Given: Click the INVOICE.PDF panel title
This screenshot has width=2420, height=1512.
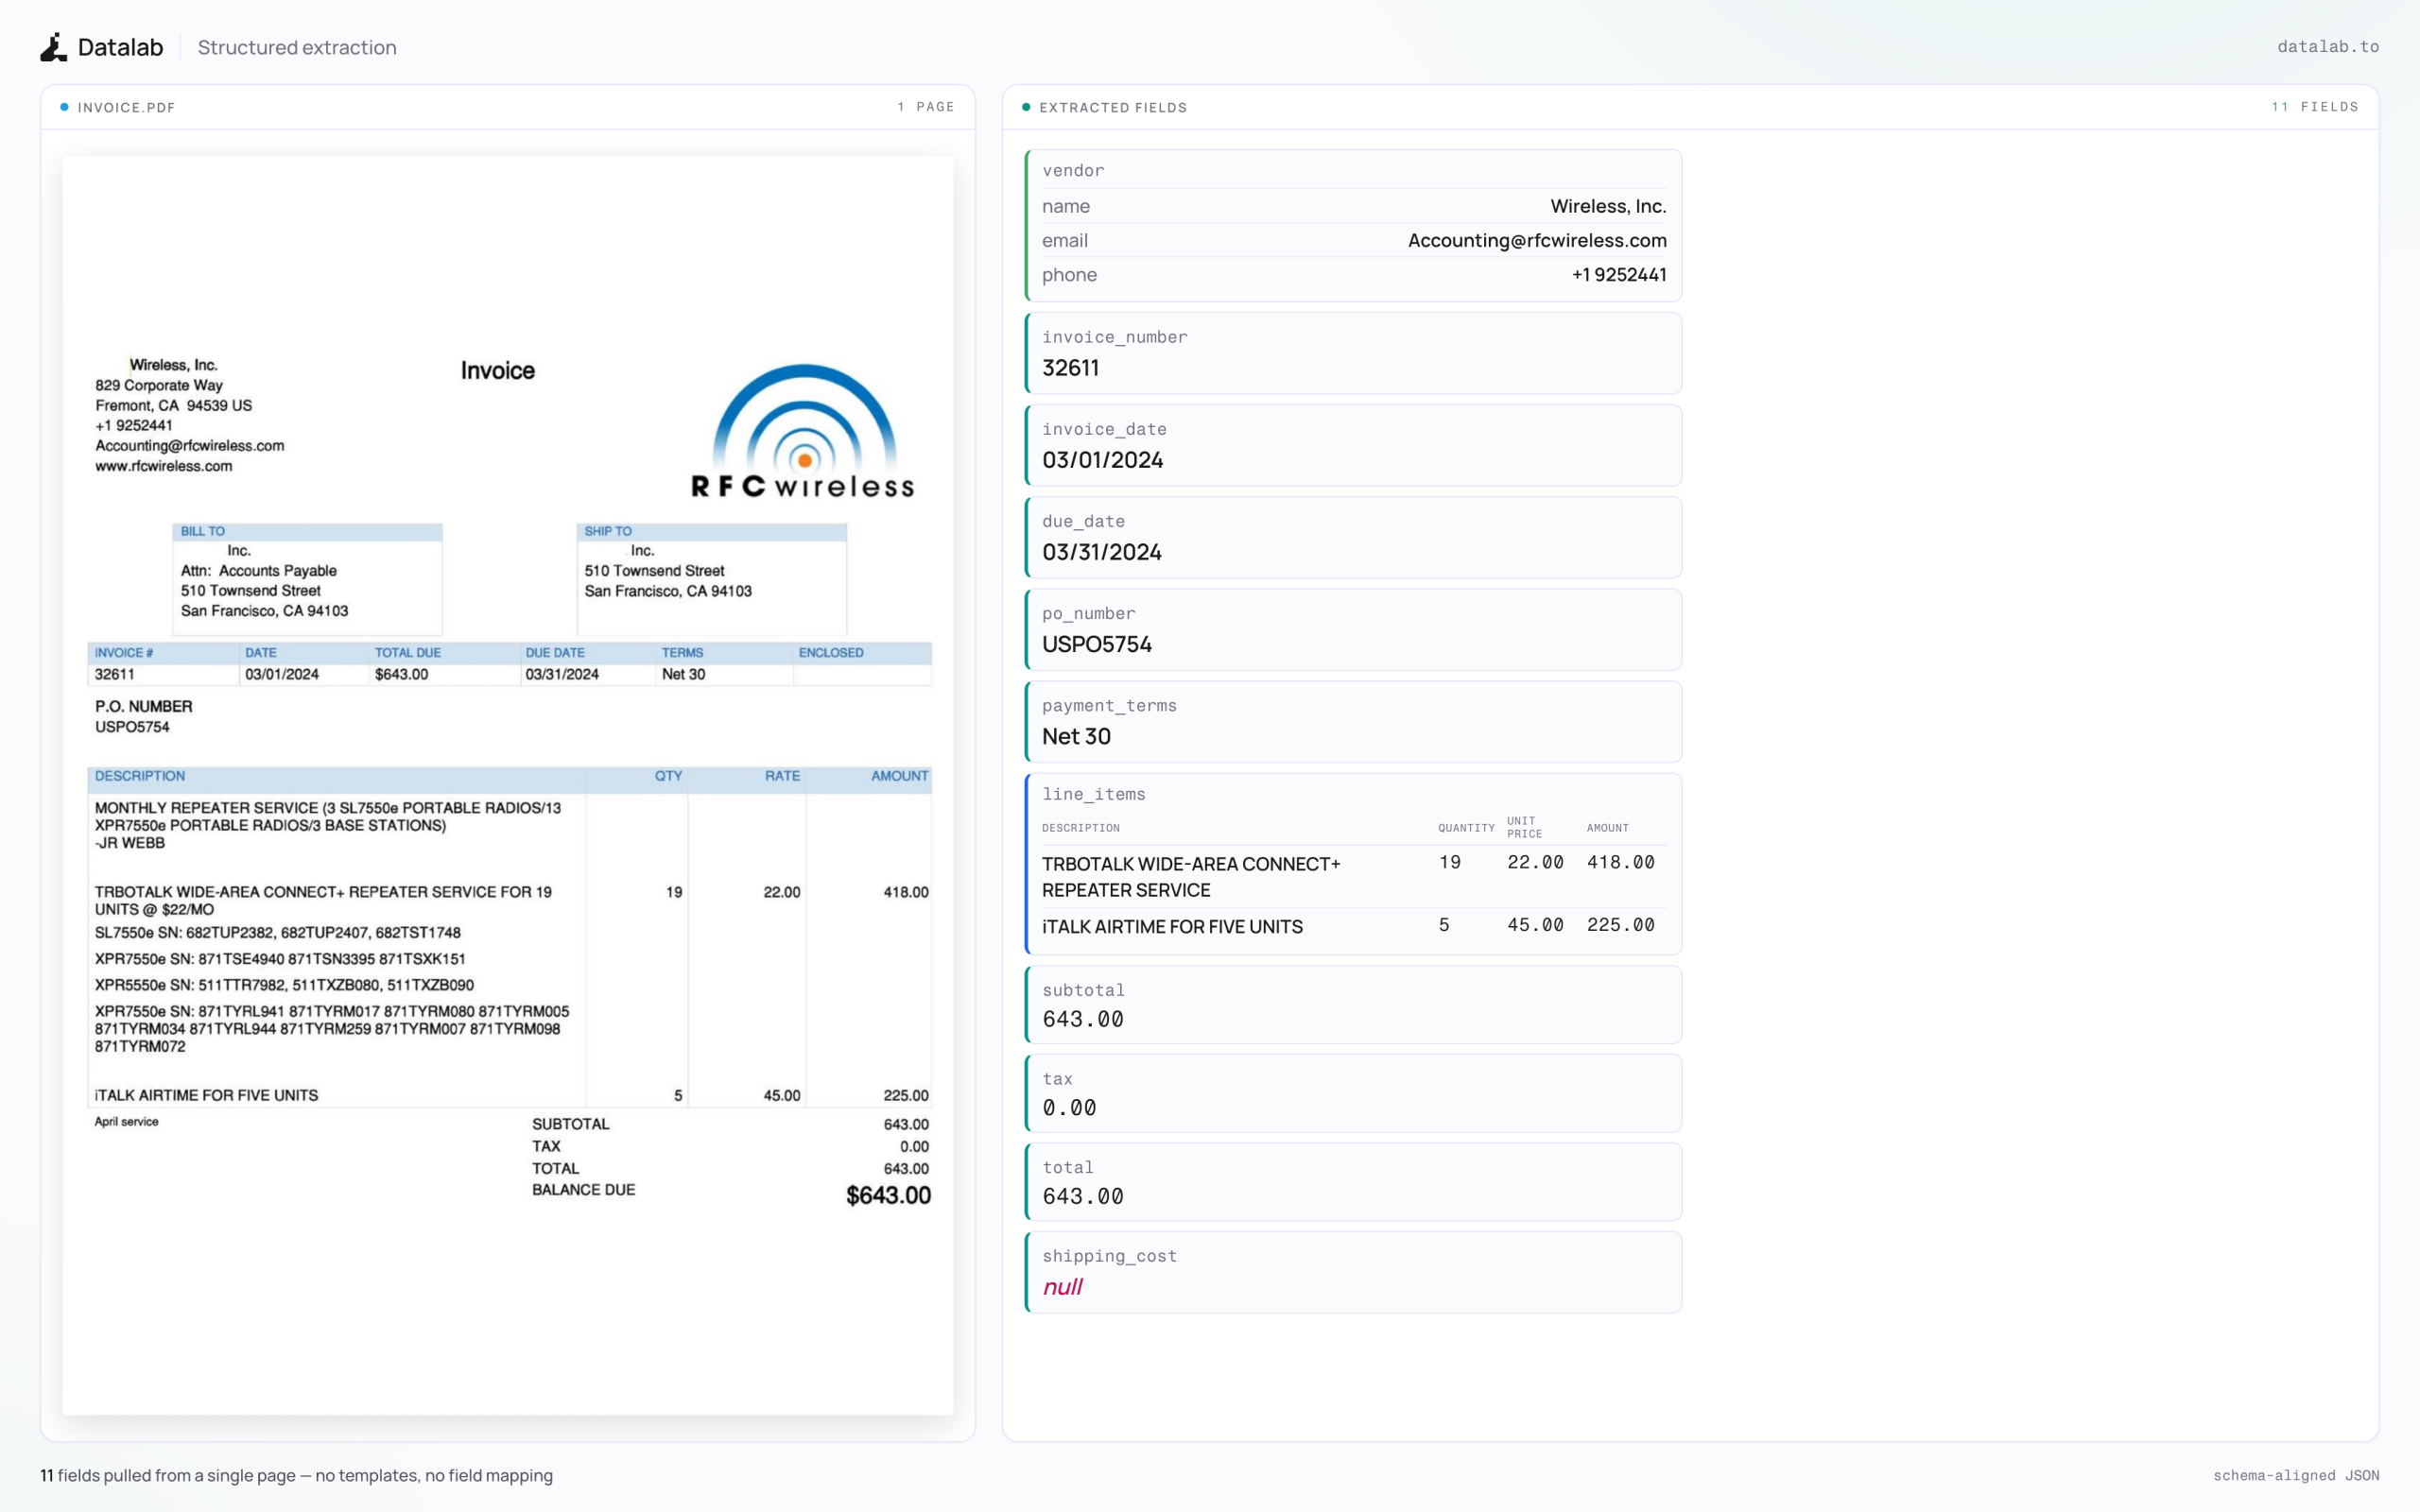Looking at the screenshot, I should [x=126, y=107].
